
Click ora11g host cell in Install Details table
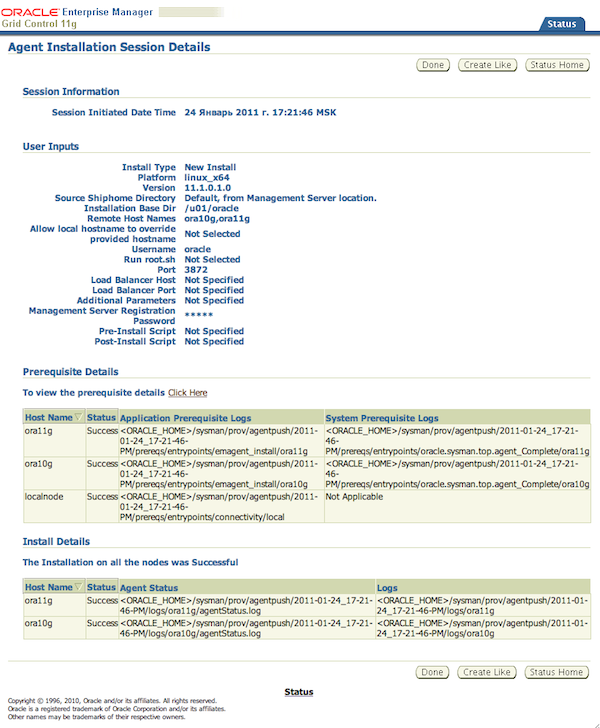pyautogui.click(x=41, y=601)
